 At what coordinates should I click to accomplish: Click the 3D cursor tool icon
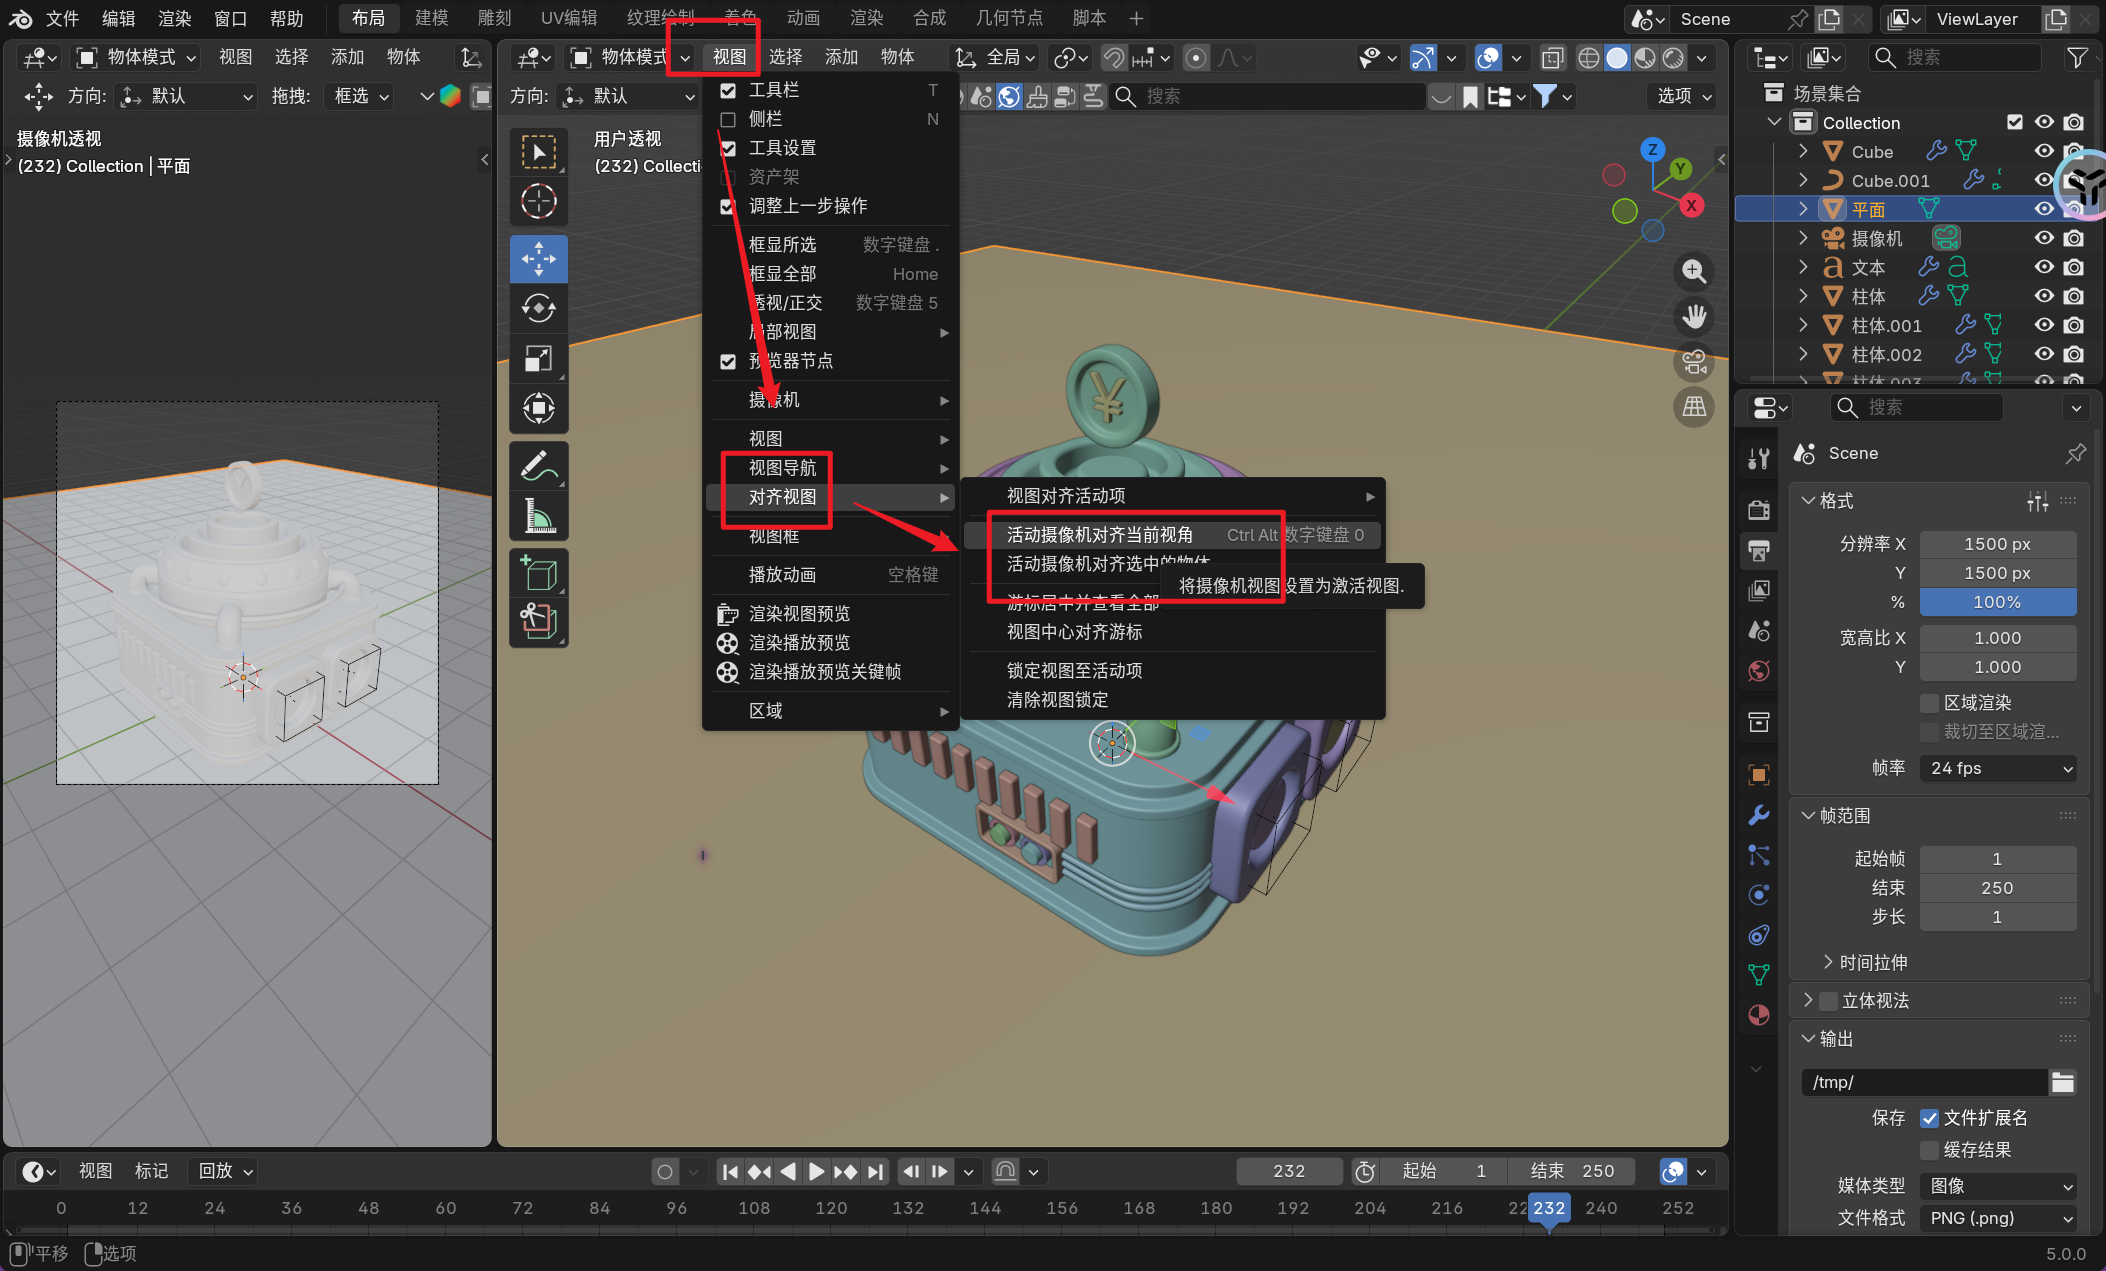538,201
